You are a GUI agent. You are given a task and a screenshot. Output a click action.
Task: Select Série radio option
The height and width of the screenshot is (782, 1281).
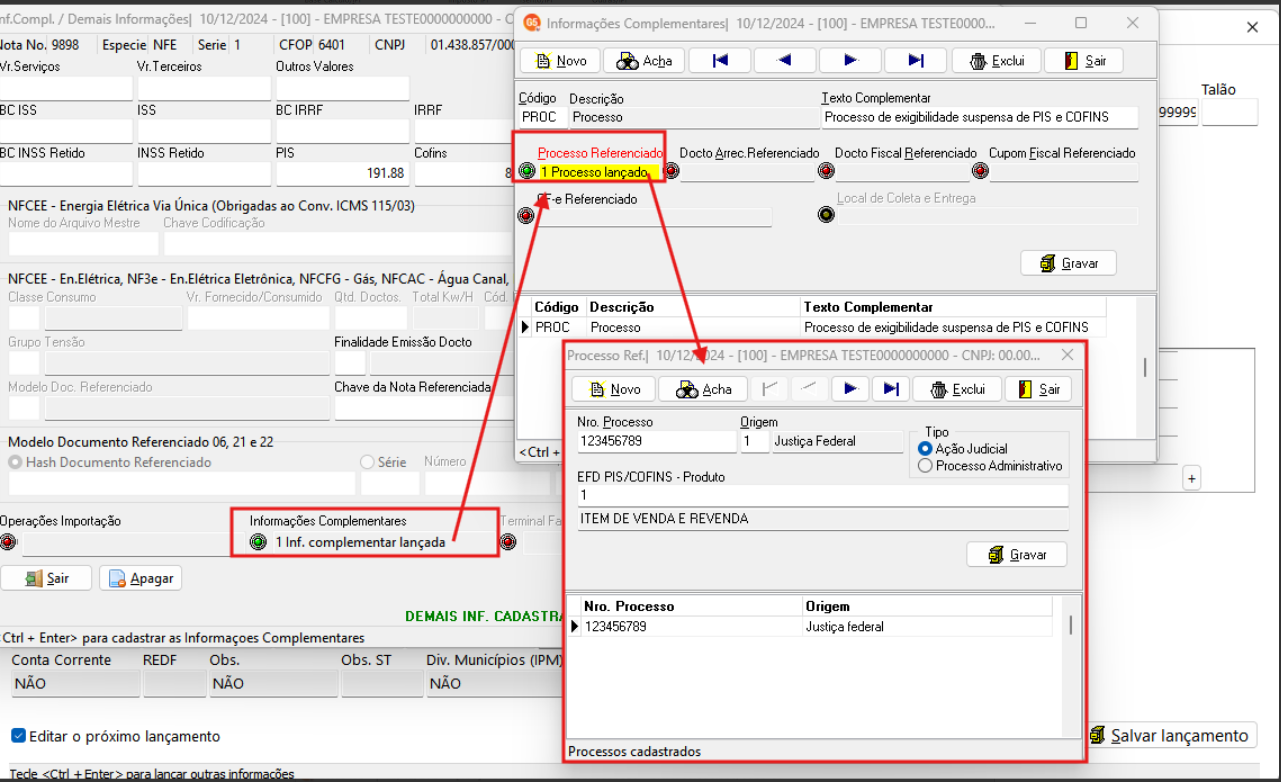[367, 462]
